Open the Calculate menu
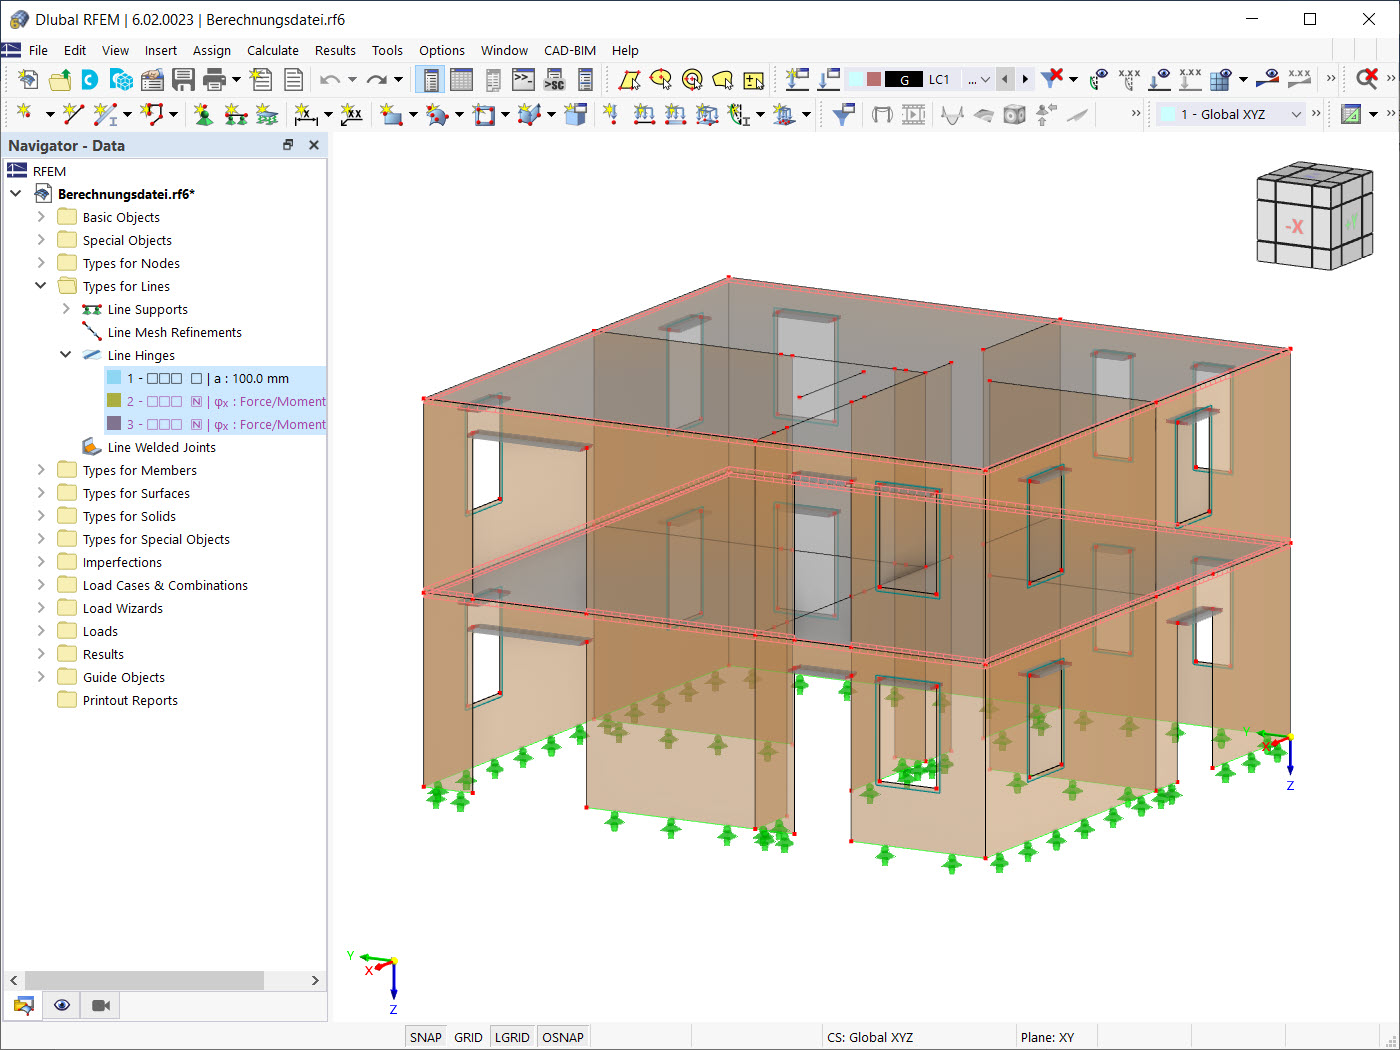The width and height of the screenshot is (1400, 1050). click(x=272, y=50)
